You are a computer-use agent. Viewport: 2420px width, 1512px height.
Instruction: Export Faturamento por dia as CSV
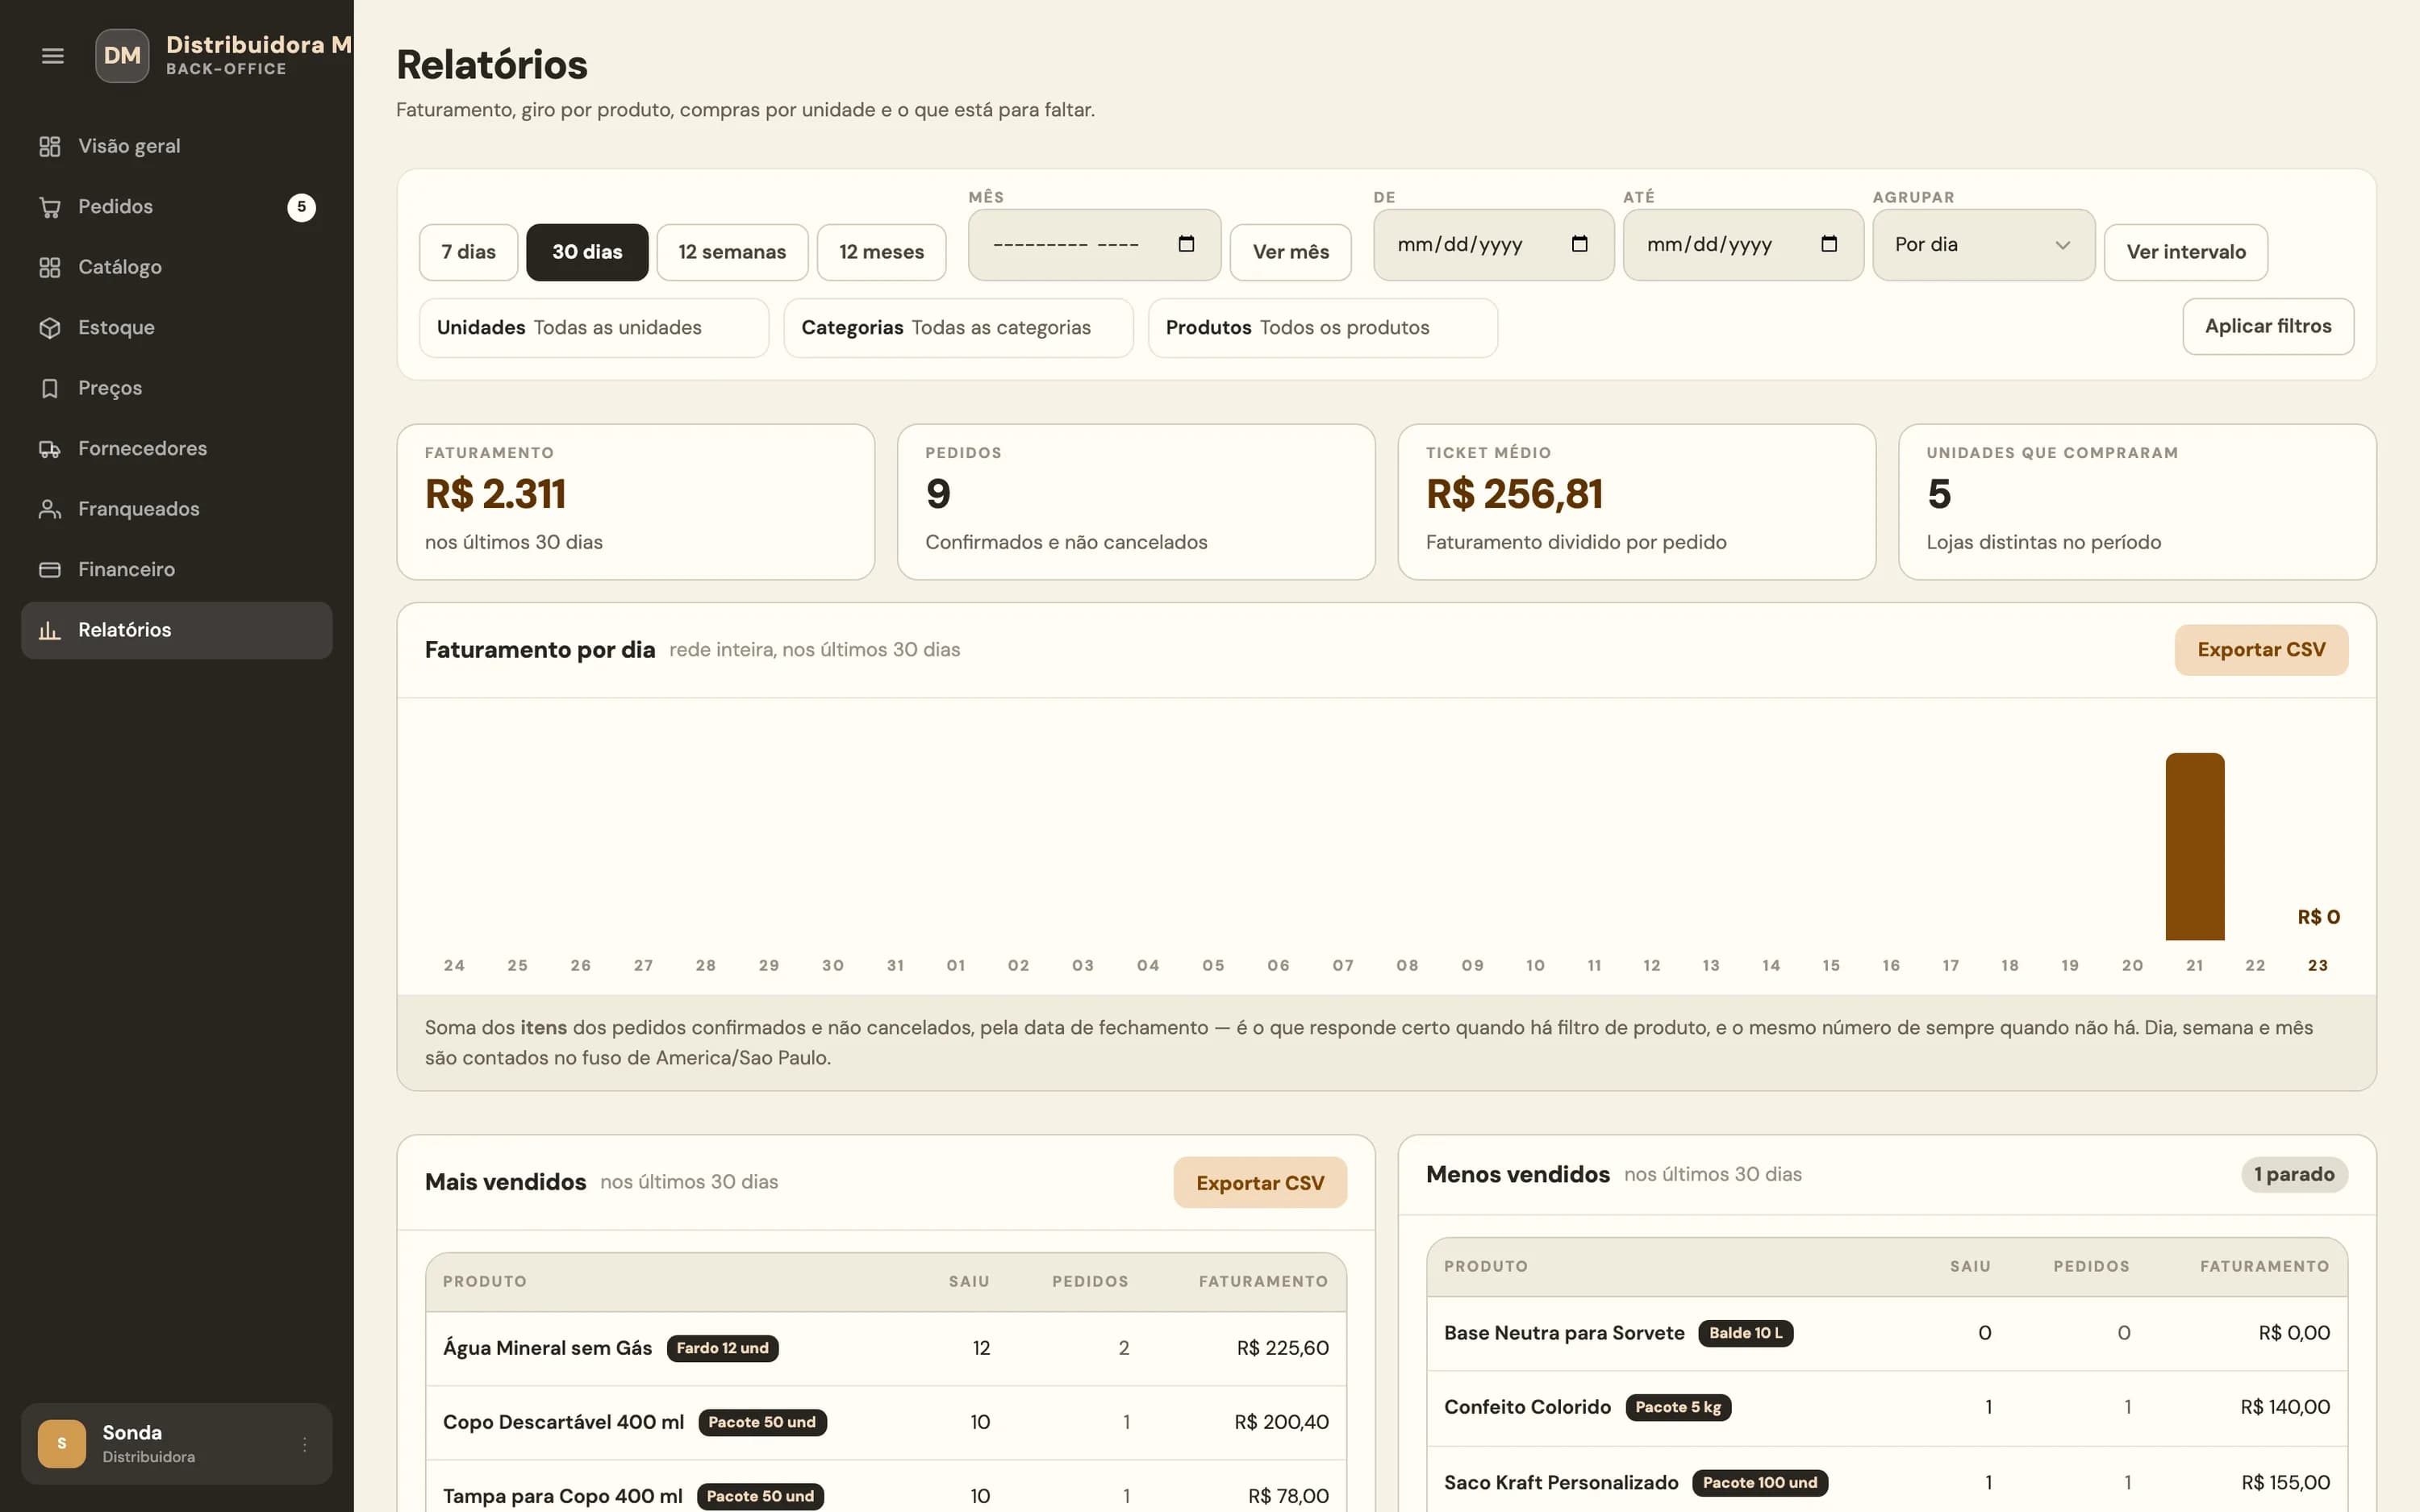(x=2261, y=650)
